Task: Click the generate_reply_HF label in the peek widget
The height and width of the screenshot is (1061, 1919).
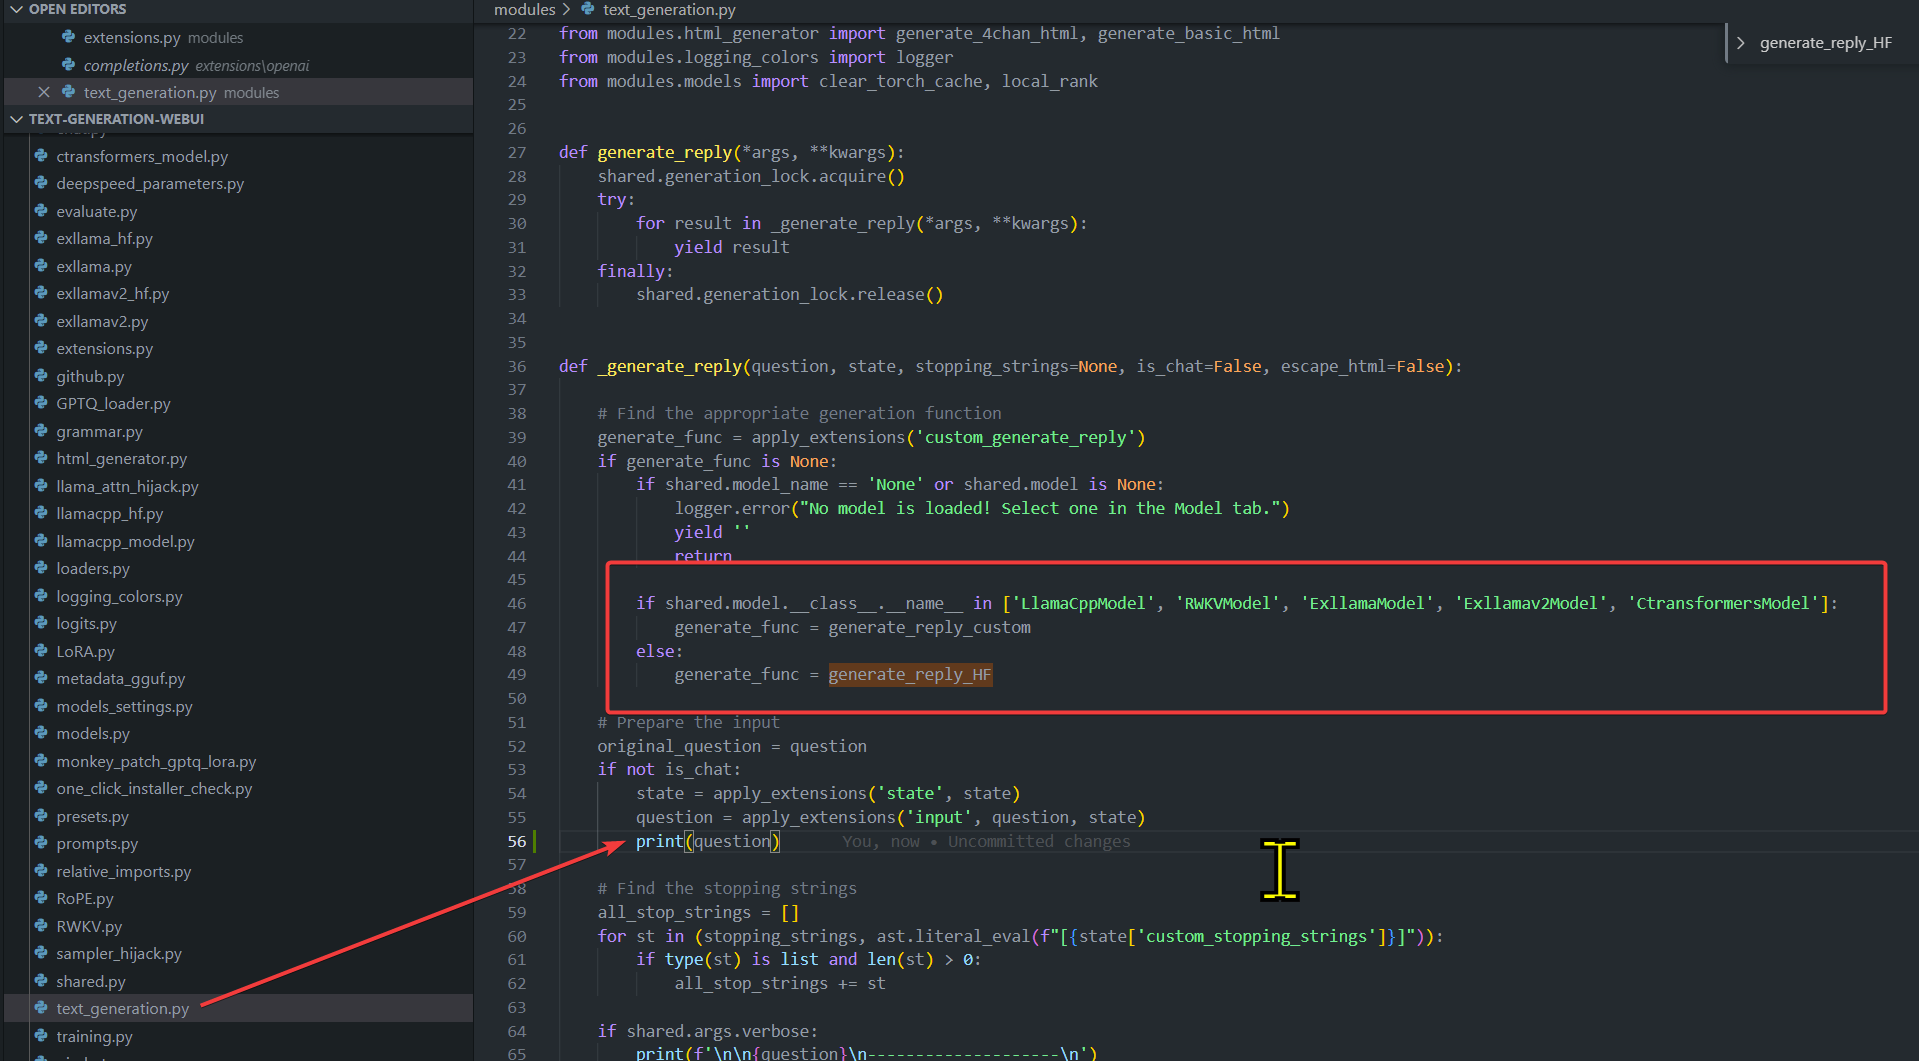Action: tap(1826, 42)
